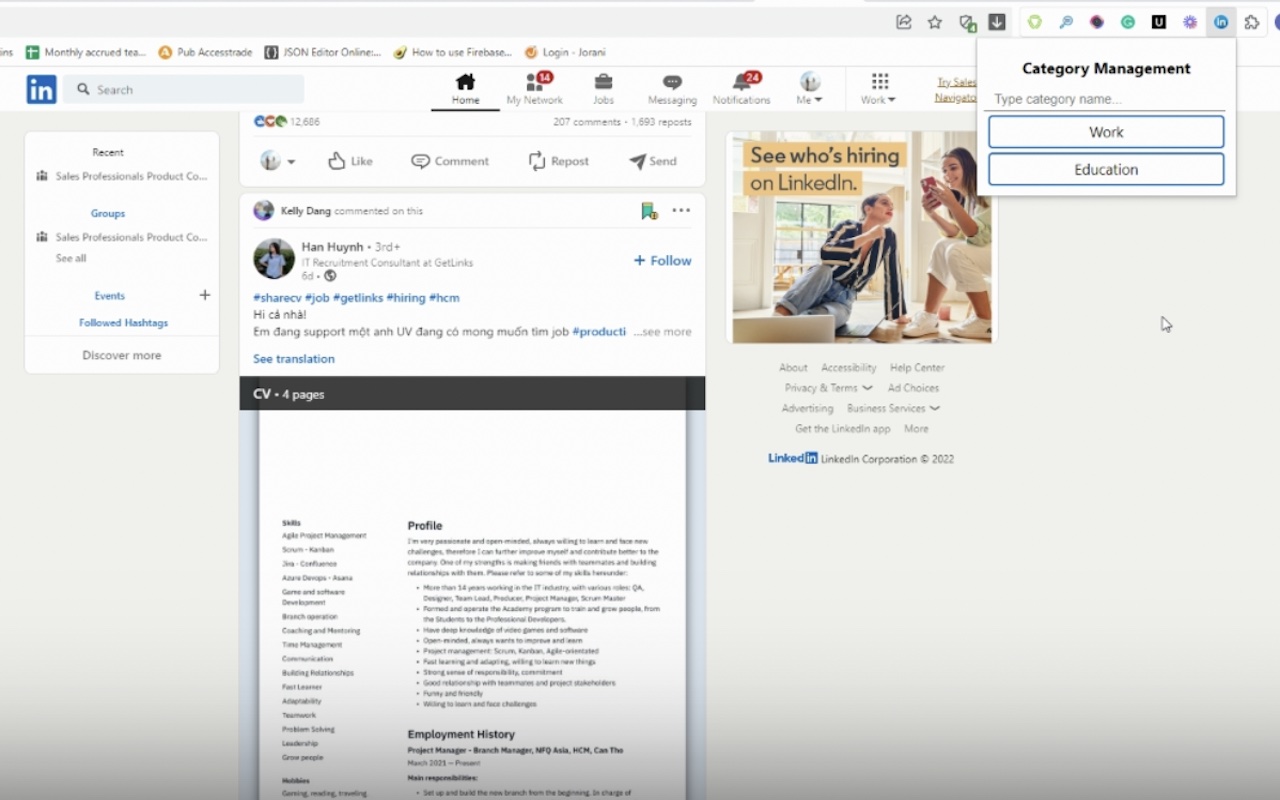Click the Type category name field
The image size is (1280, 800).
pyautogui.click(x=1105, y=99)
